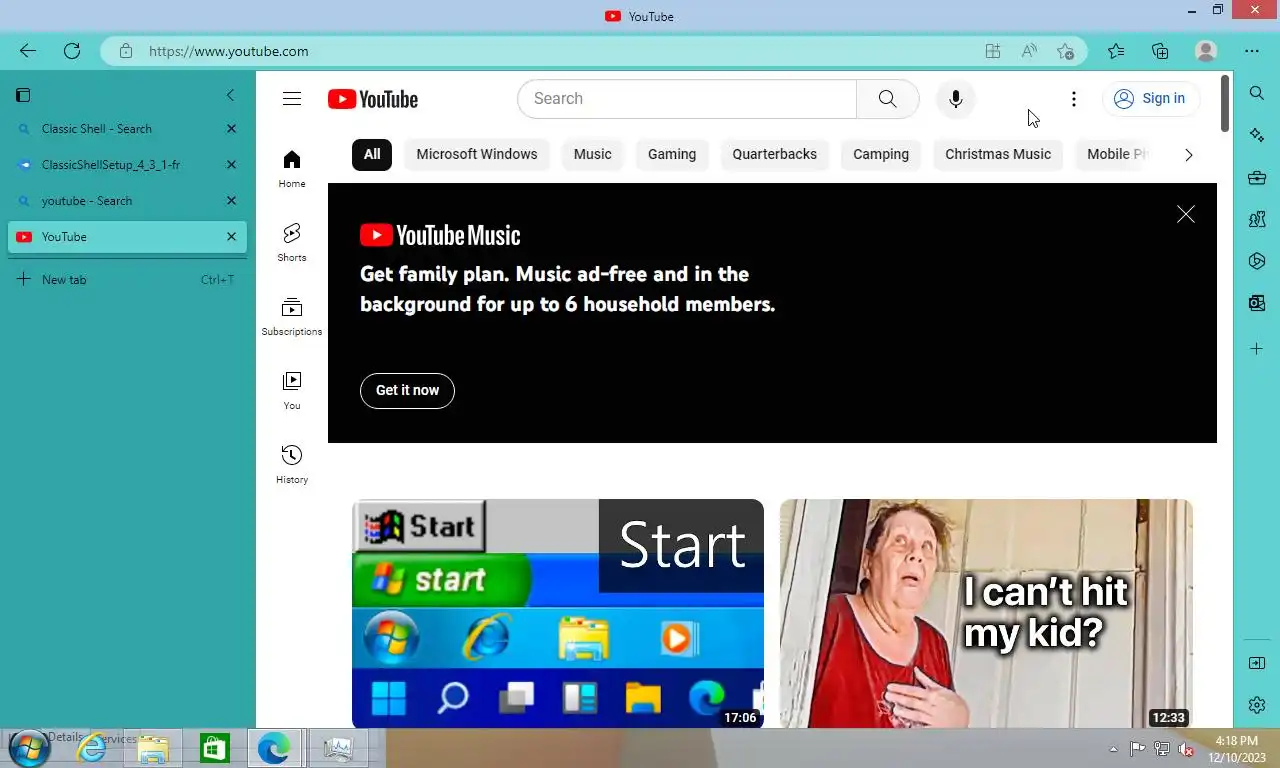This screenshot has height=768, width=1280.
Task: Dismiss the YouTube Music banner with the X
Action: (1186, 214)
